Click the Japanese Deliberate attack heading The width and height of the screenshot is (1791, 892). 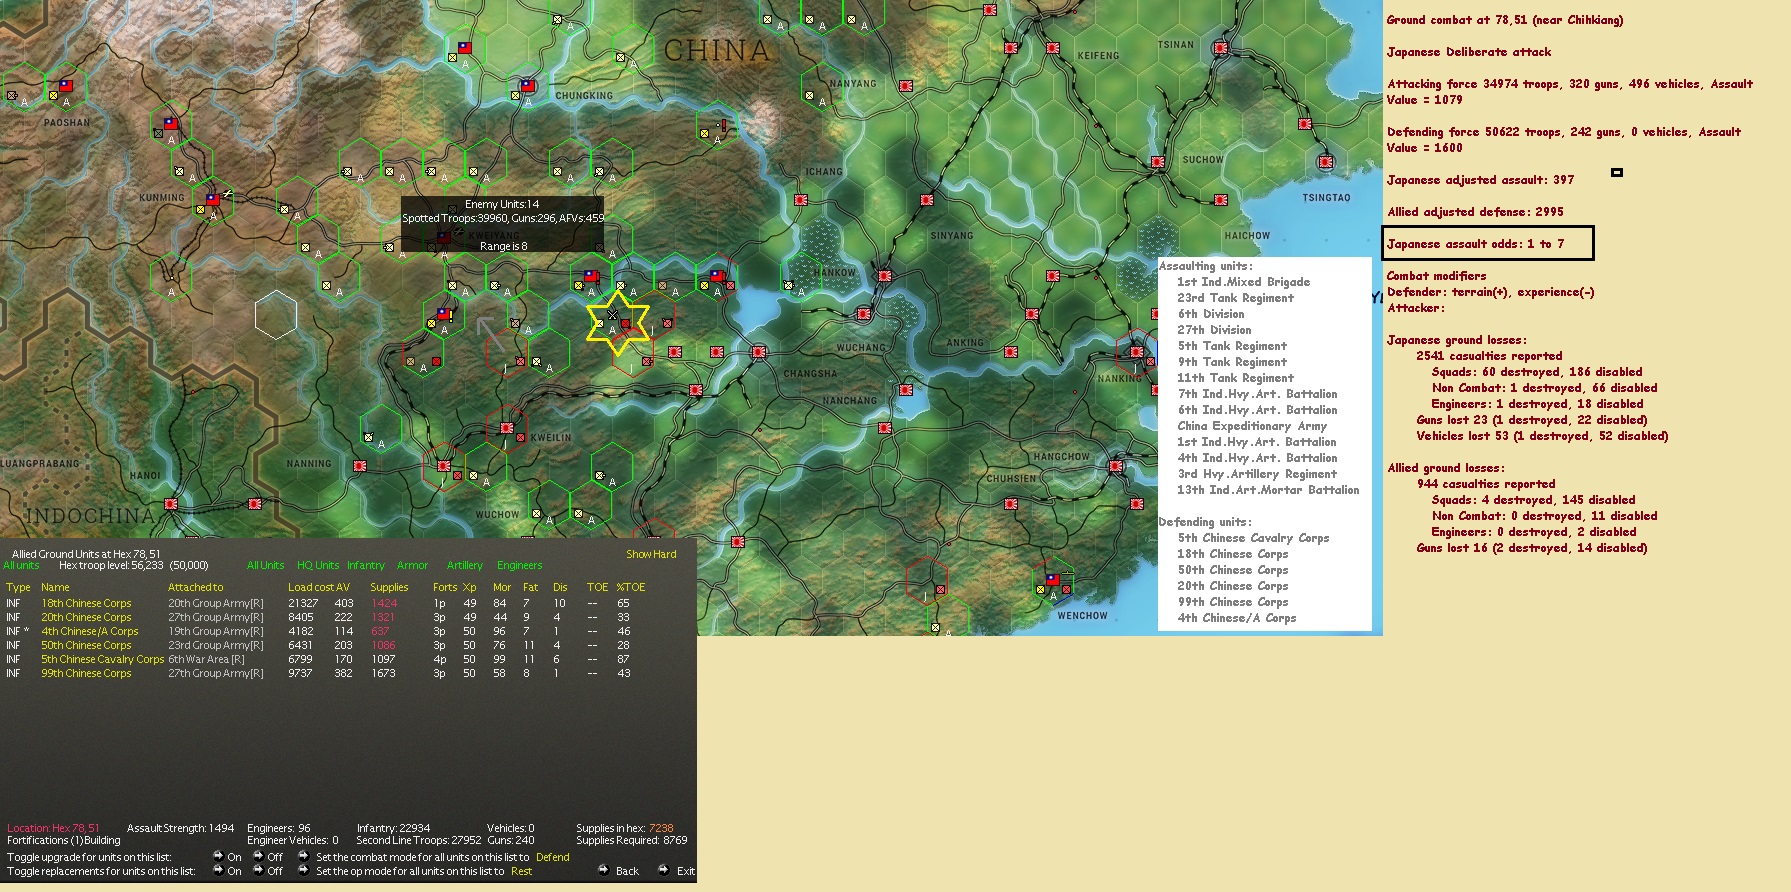point(1469,52)
